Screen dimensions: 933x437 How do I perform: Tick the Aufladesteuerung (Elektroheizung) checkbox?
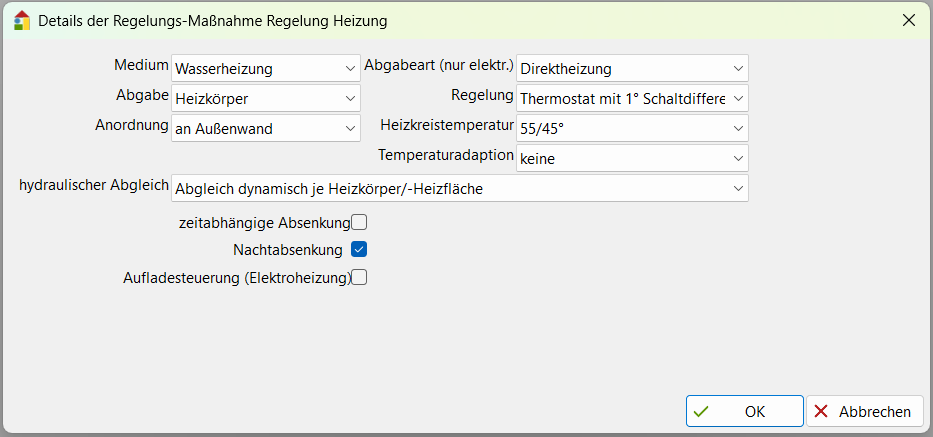click(359, 278)
